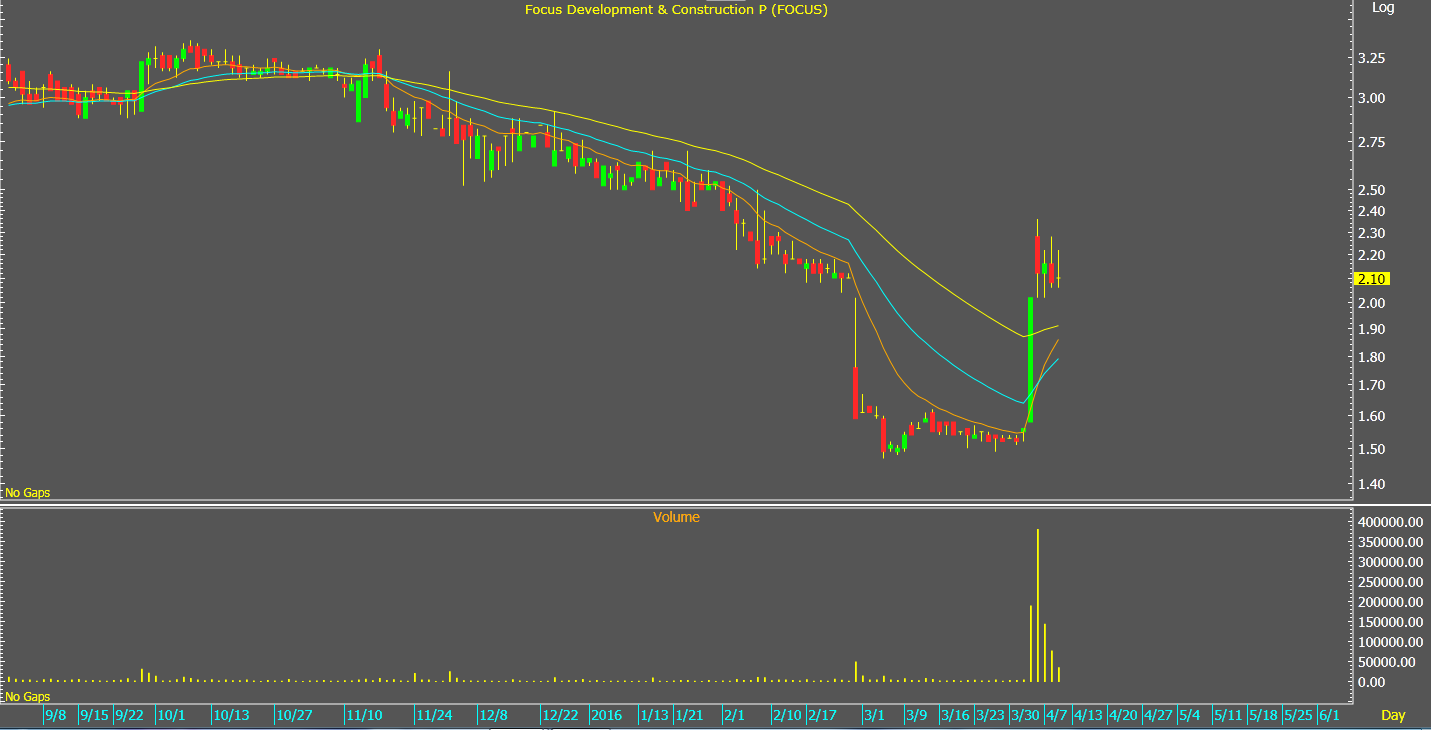This screenshot has width=1431, height=730.
Task: Click the 9/8 date marker
Action: (x=56, y=715)
